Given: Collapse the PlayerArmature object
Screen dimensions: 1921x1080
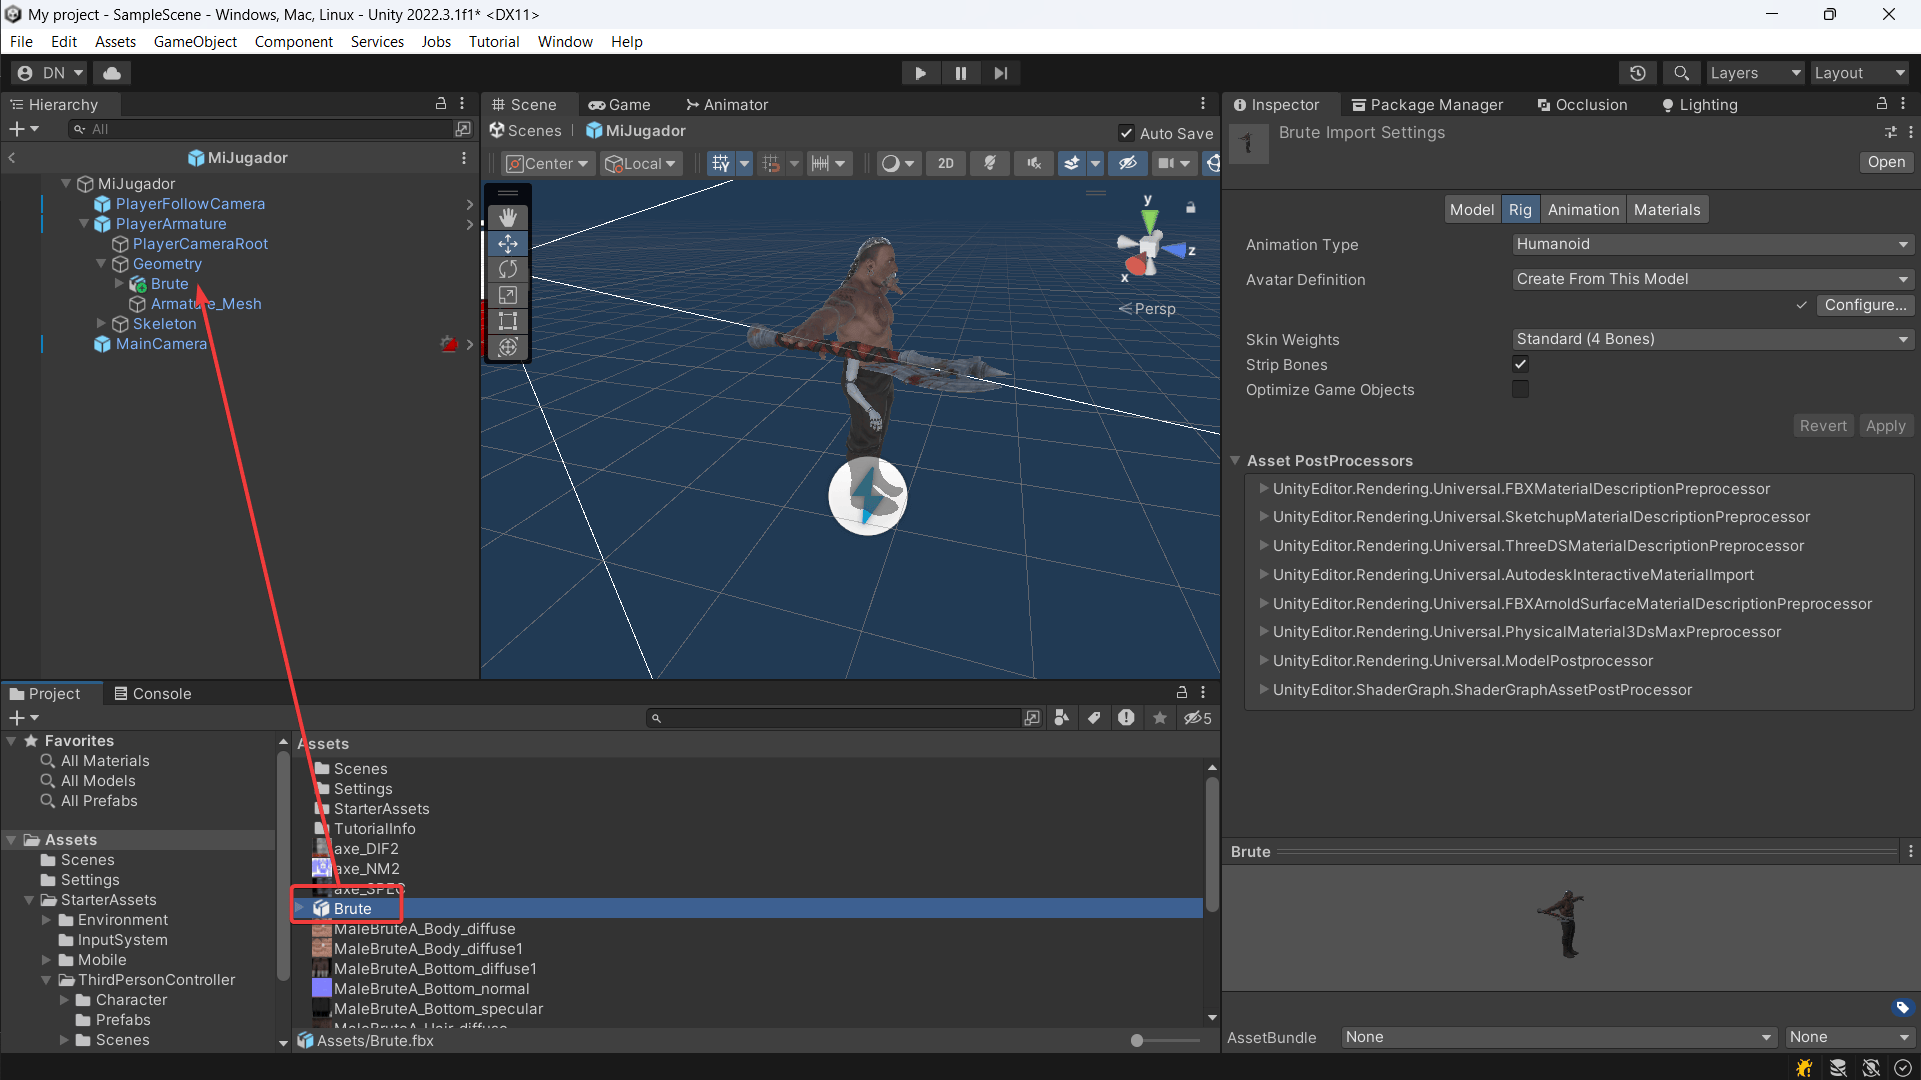Looking at the screenshot, I should (x=84, y=223).
